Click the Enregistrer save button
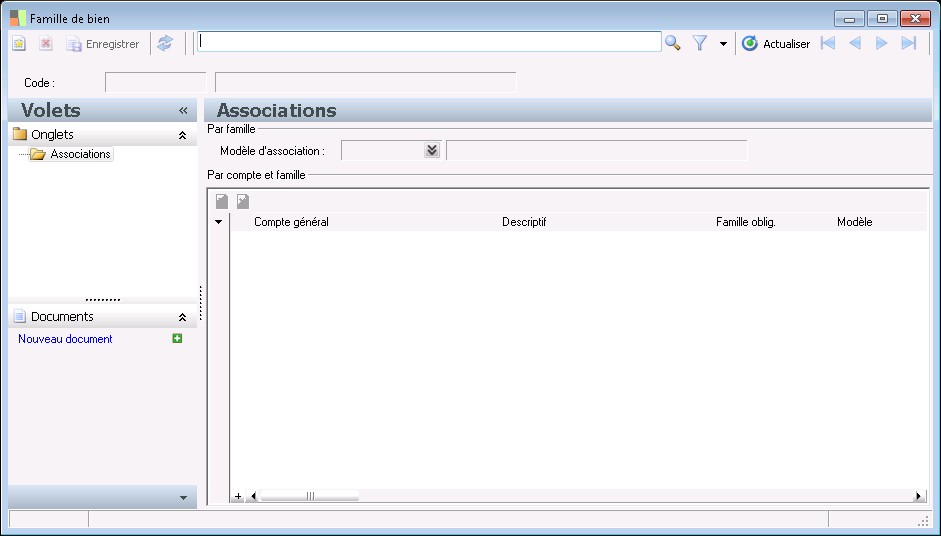Viewport: 941px width, 536px height. click(103, 44)
